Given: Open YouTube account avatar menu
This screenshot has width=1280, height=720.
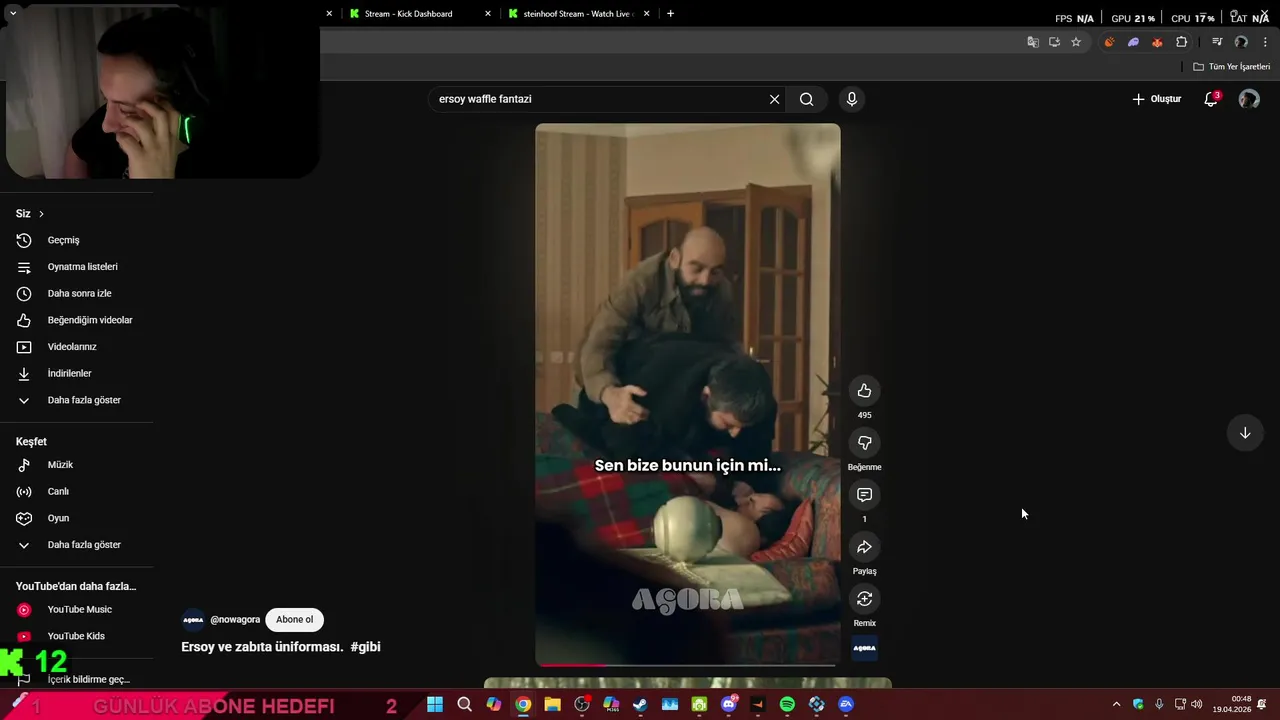Looking at the screenshot, I should tap(1249, 99).
